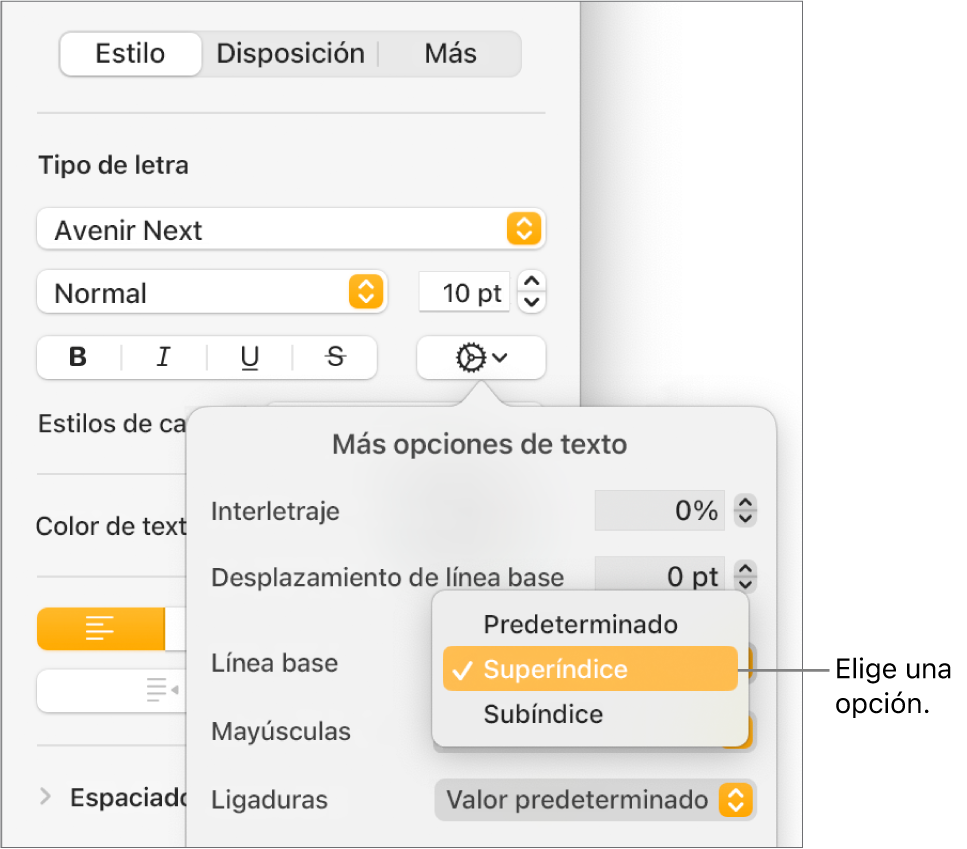Select left text alignment button

pos(100,629)
